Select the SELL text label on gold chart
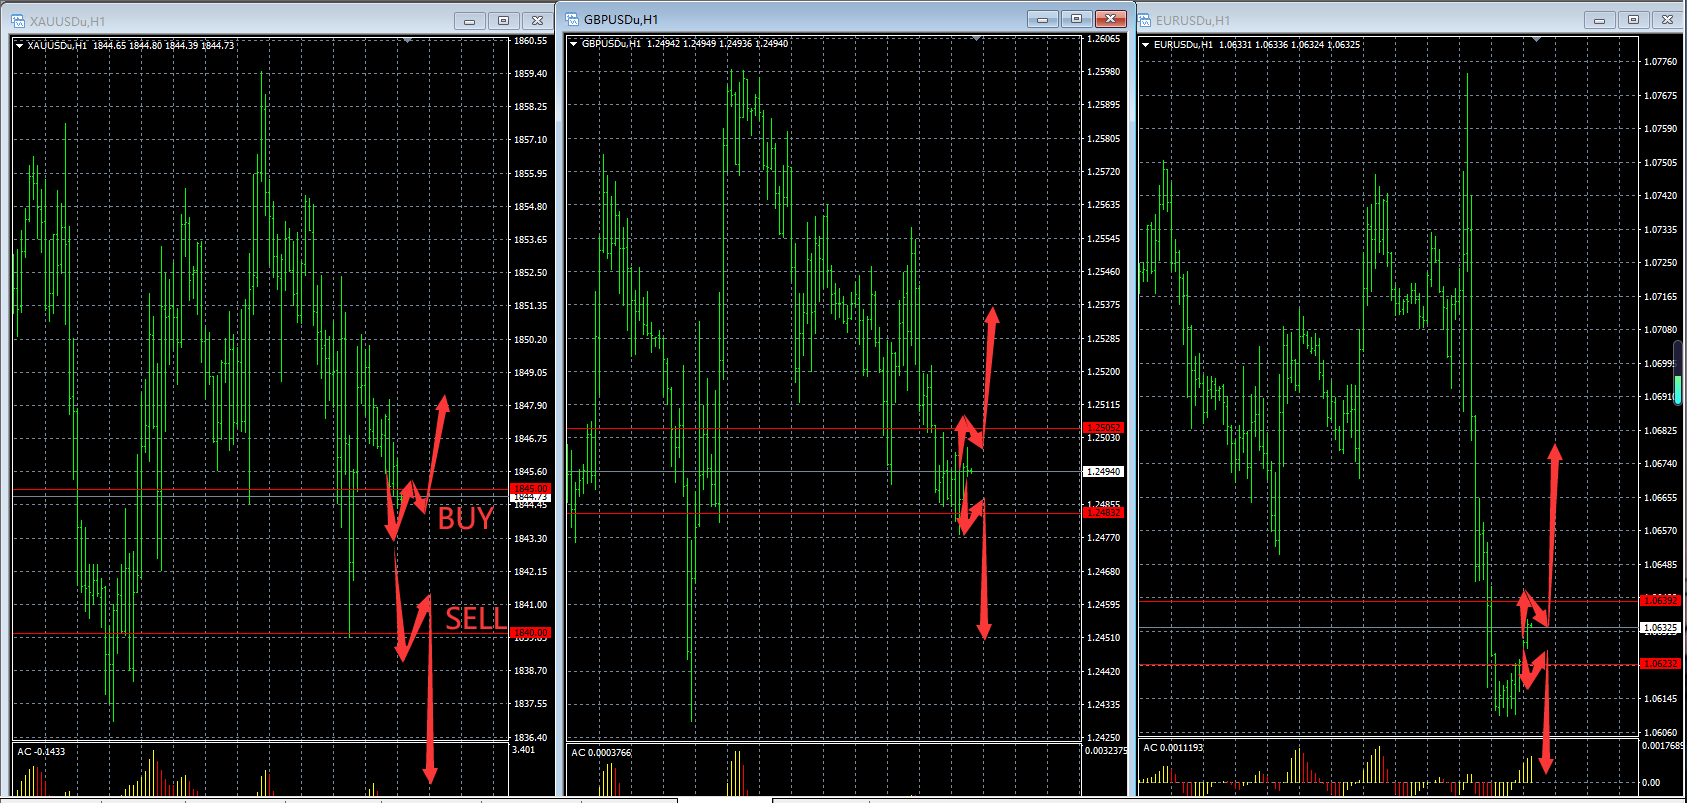The width and height of the screenshot is (1687, 803). (475, 620)
